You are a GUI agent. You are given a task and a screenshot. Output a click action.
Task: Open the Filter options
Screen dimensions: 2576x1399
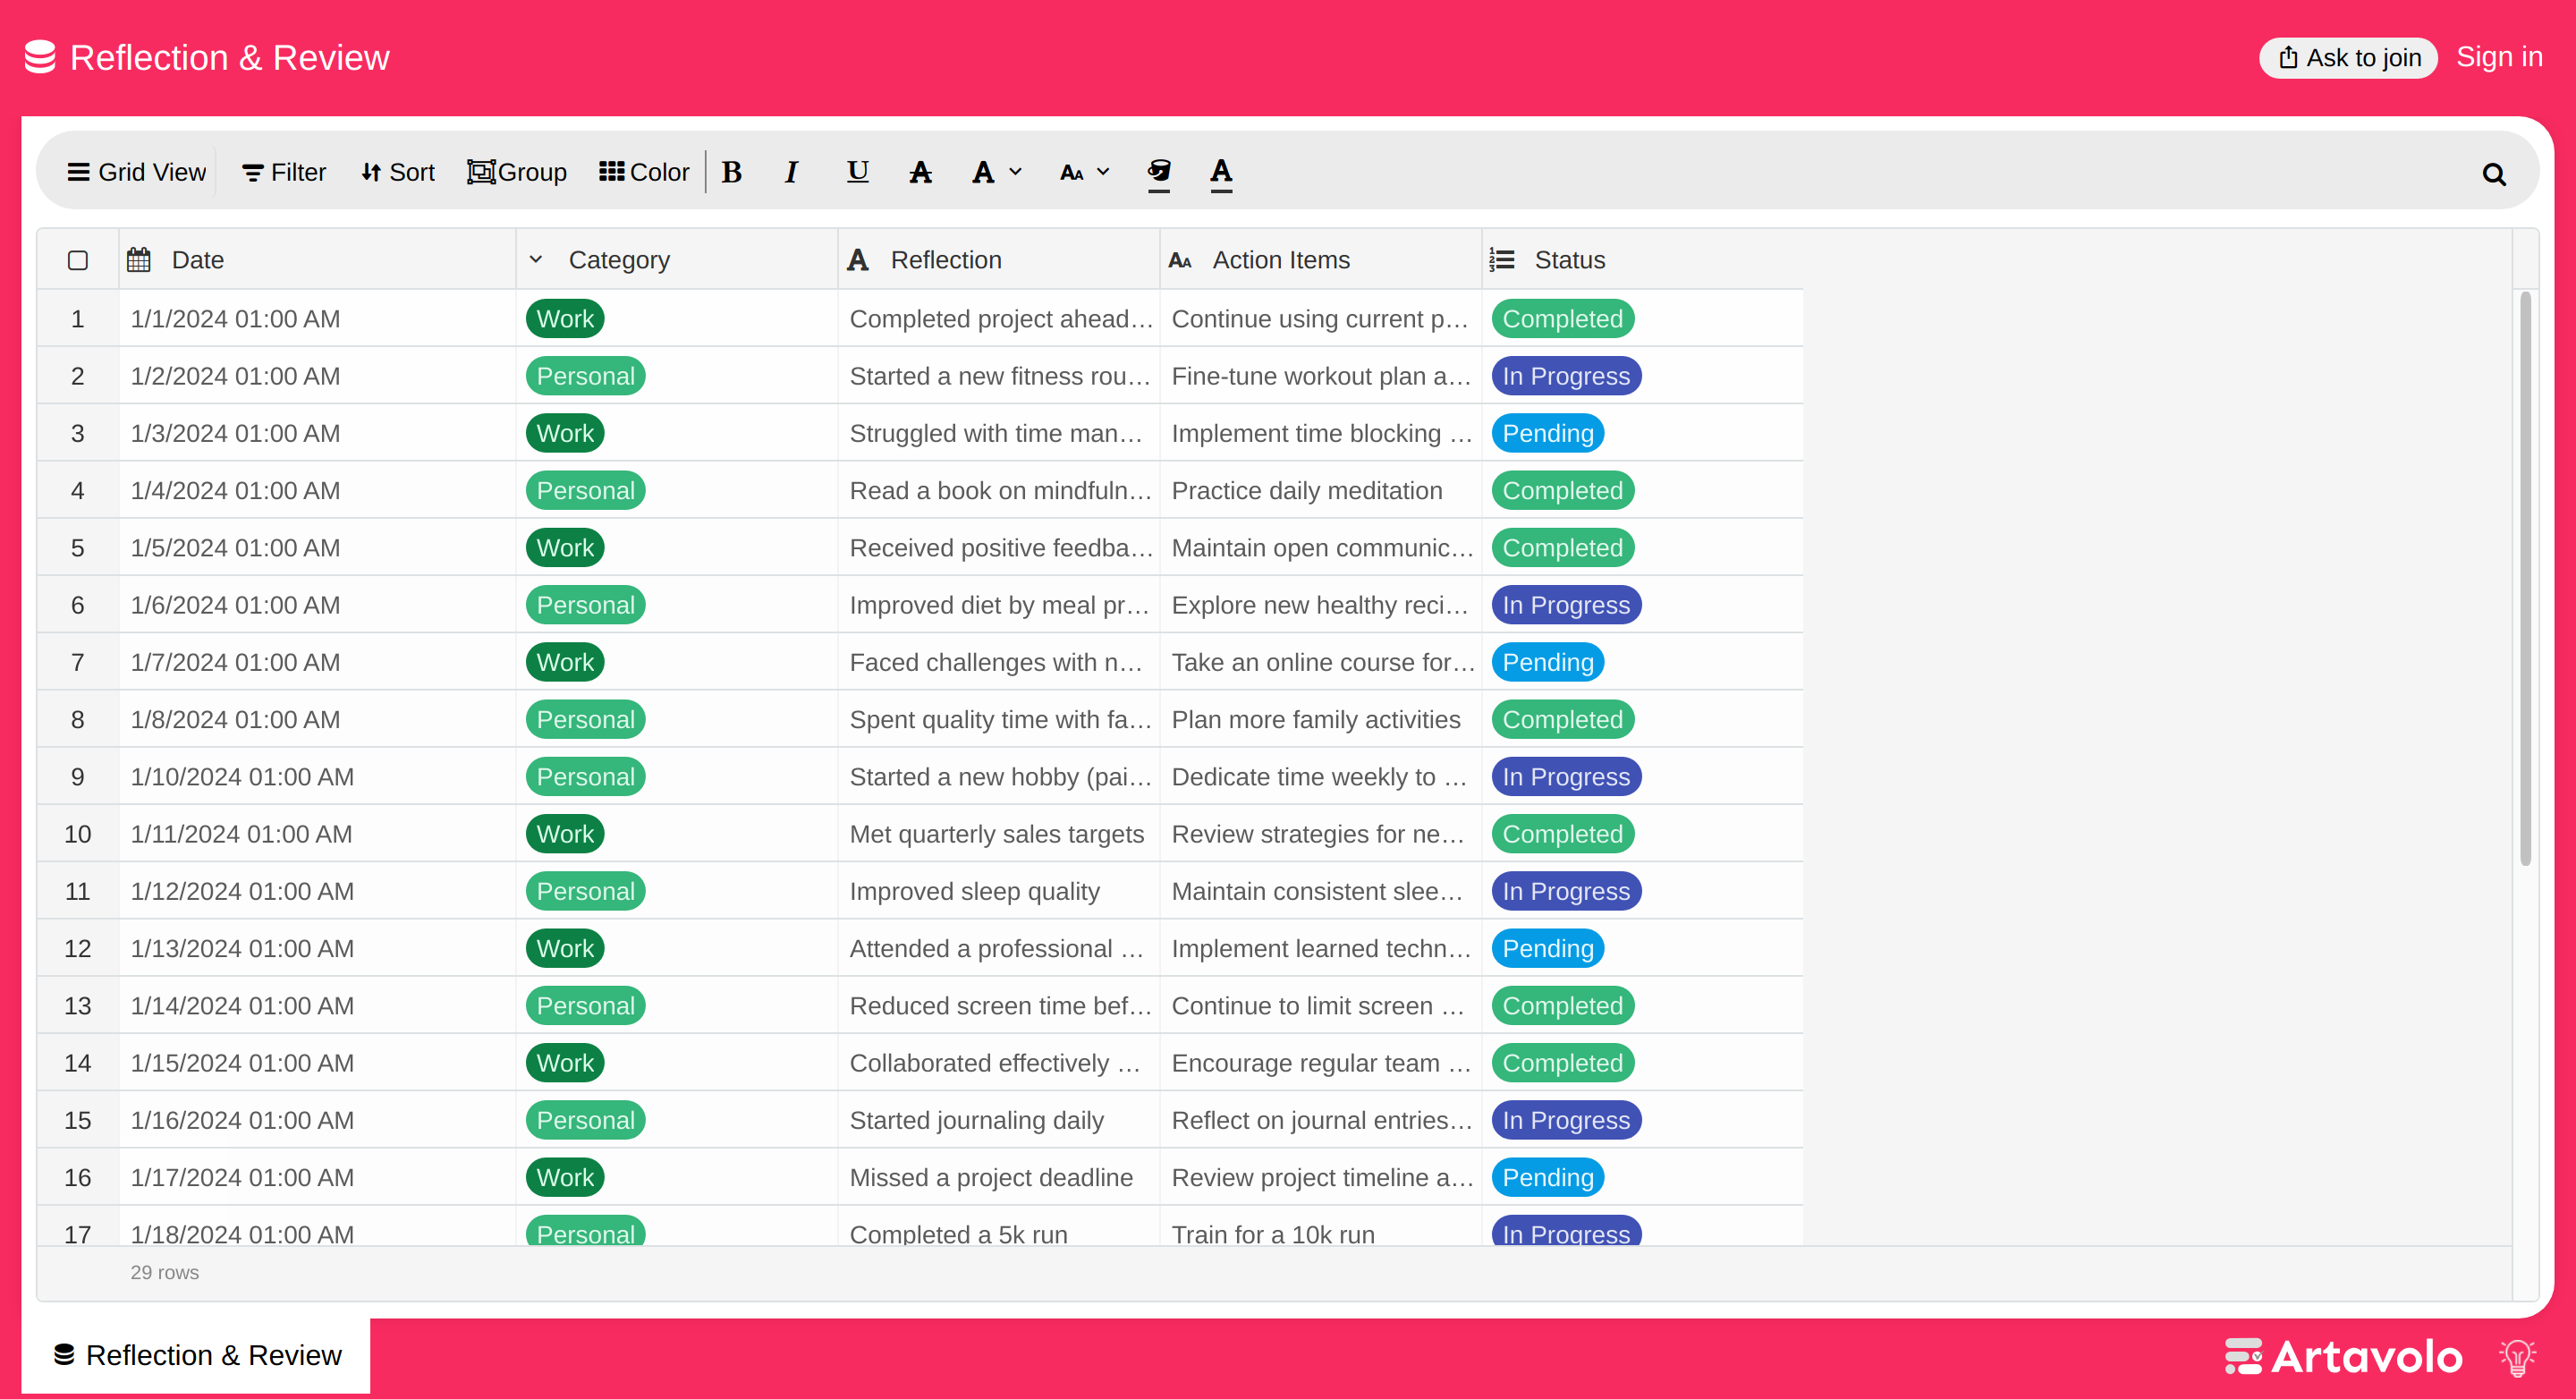coord(284,172)
